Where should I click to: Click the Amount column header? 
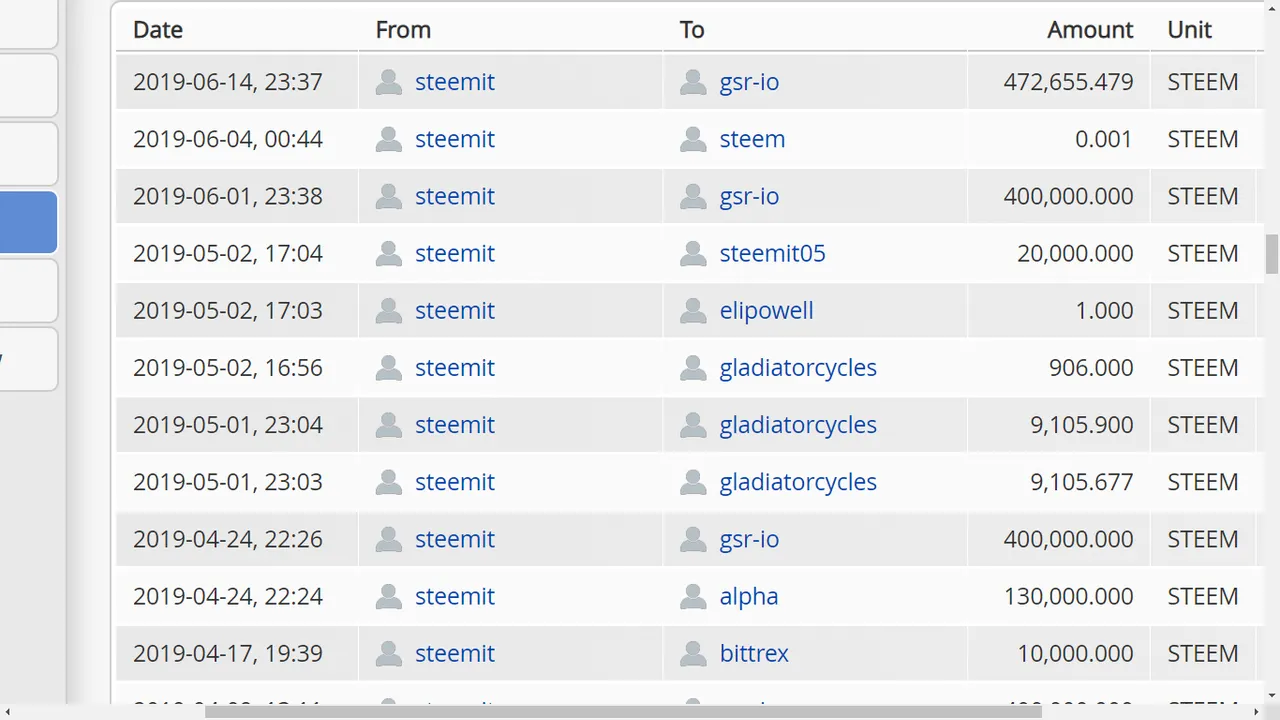point(1090,30)
